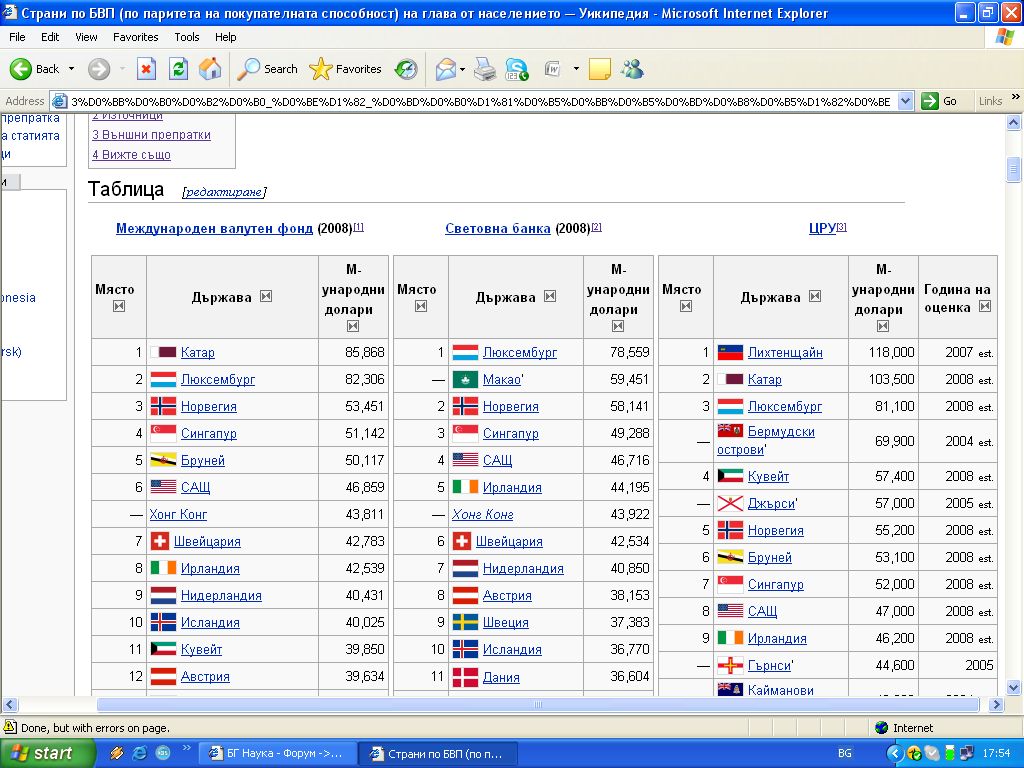
Task: Click the Лихтенщайн country link
Action: point(785,352)
